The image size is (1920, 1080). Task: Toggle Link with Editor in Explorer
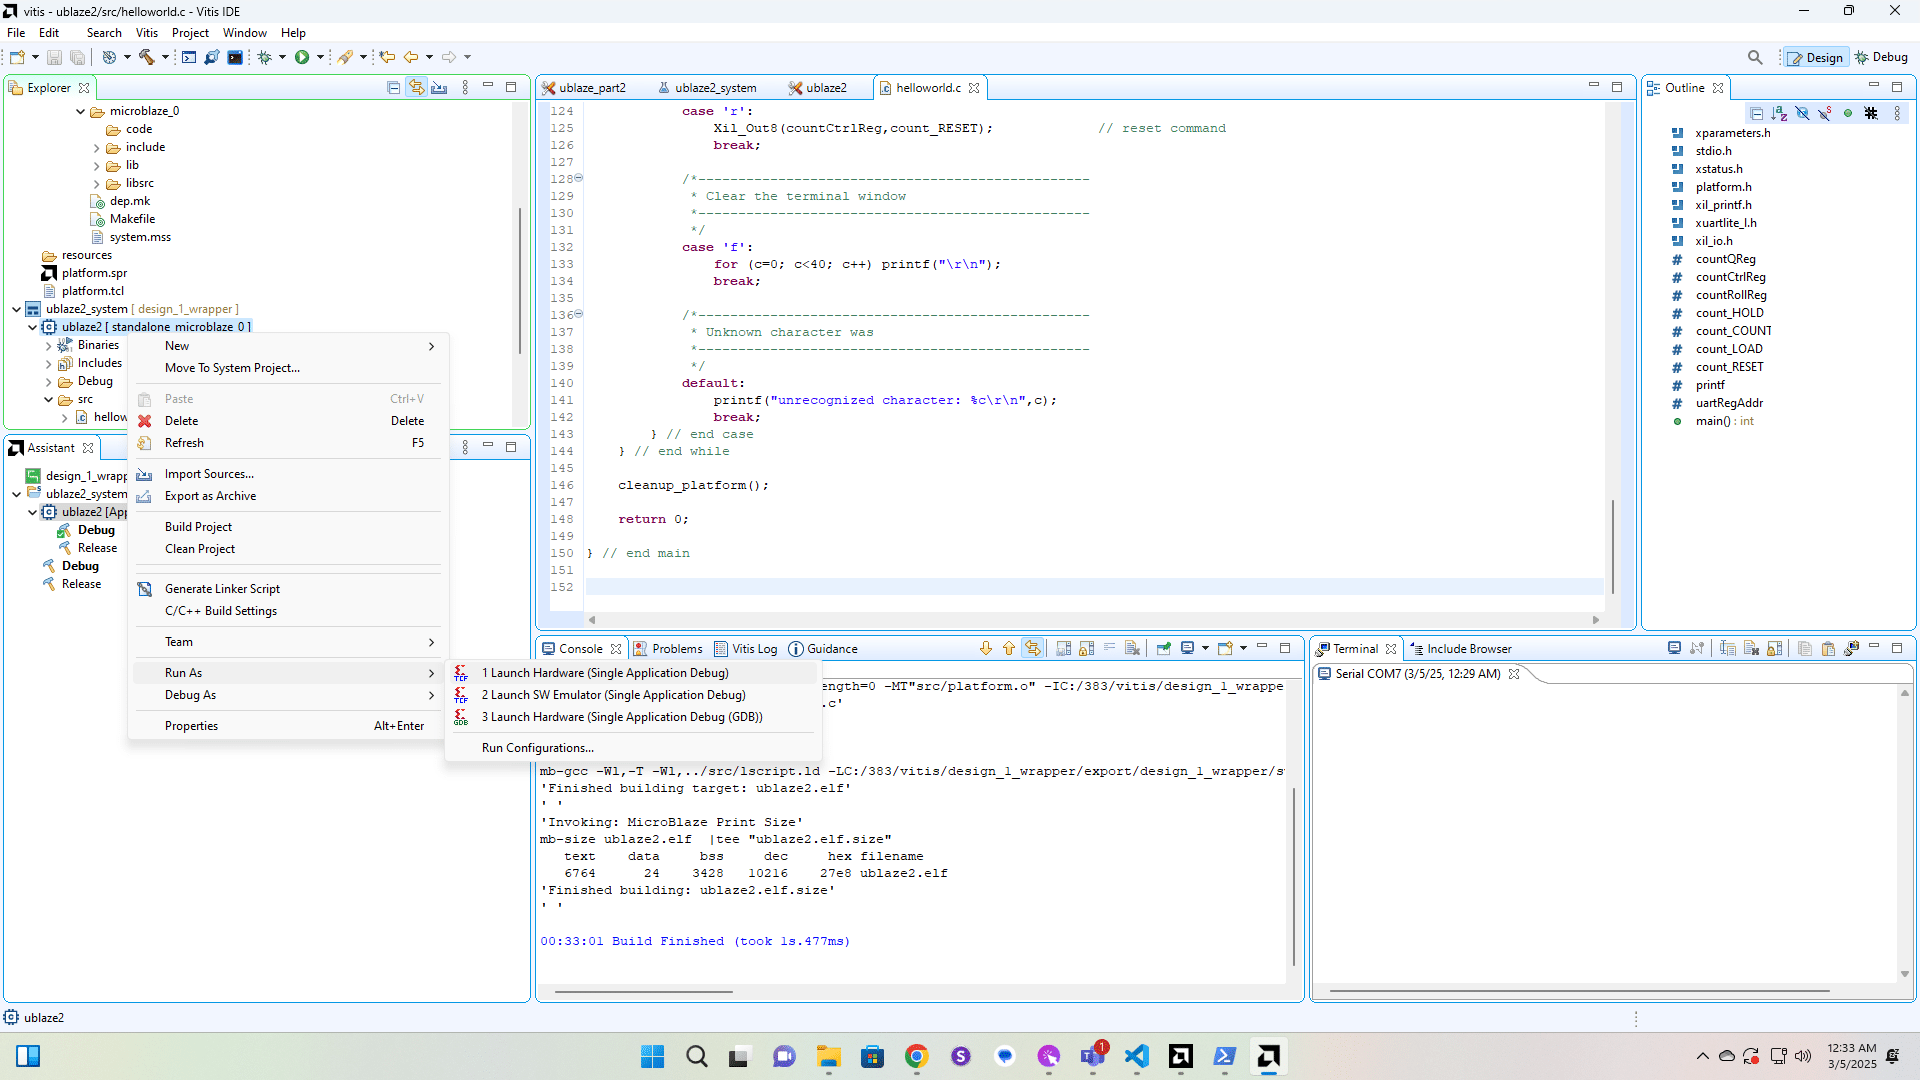pos(416,88)
